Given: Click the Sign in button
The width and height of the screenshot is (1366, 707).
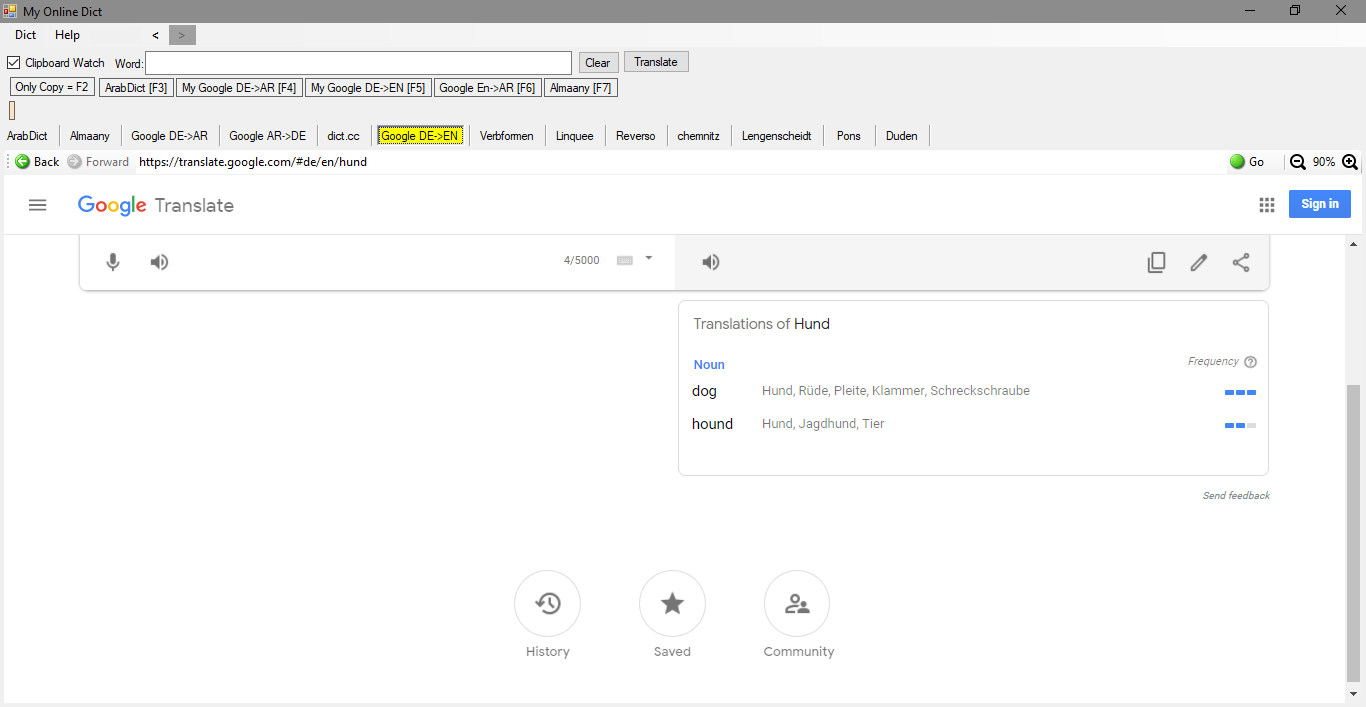Looking at the screenshot, I should tap(1319, 204).
